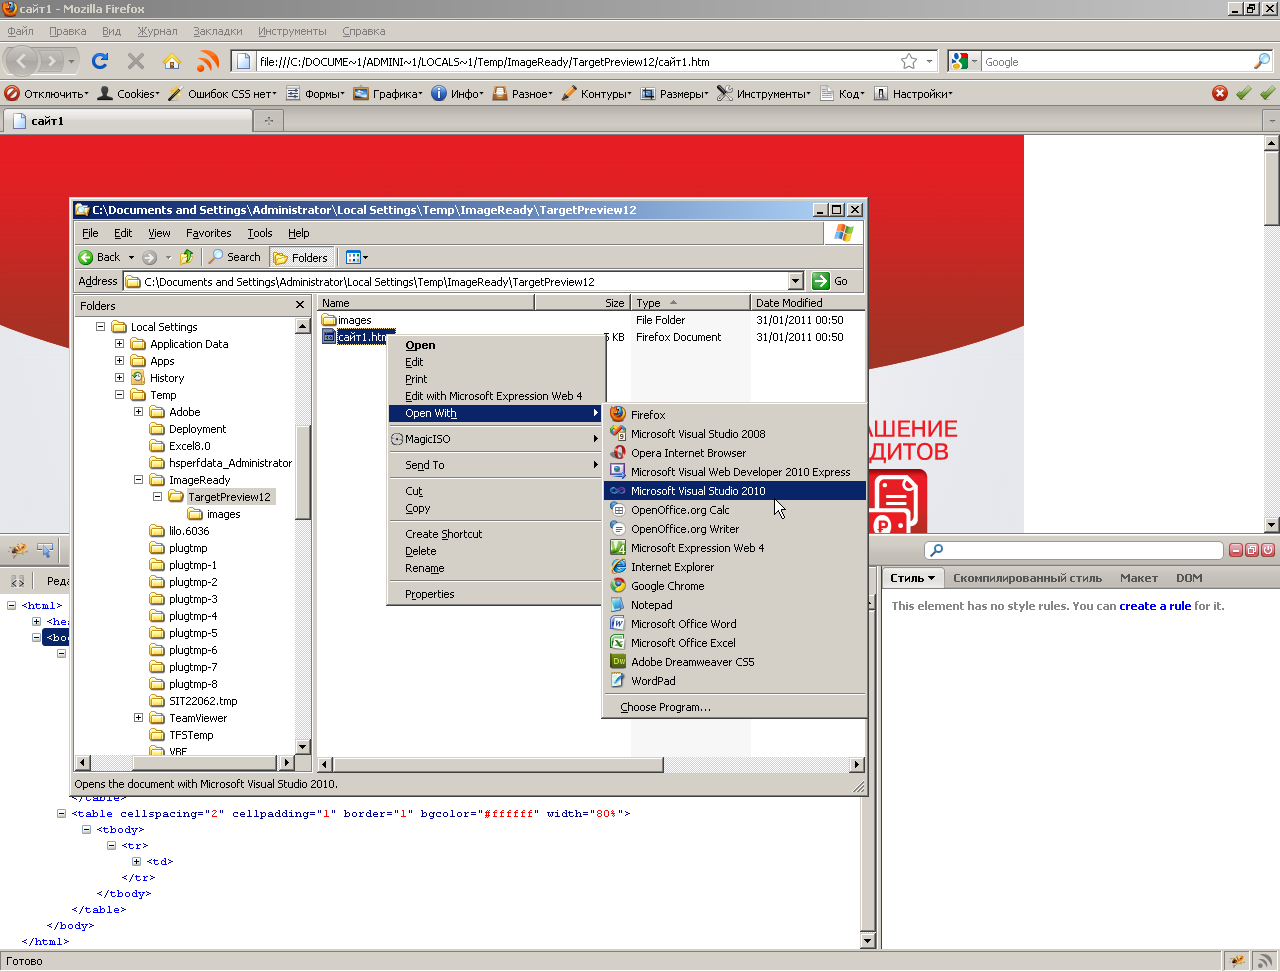Click the Firefox home icon

pyautogui.click(x=172, y=61)
